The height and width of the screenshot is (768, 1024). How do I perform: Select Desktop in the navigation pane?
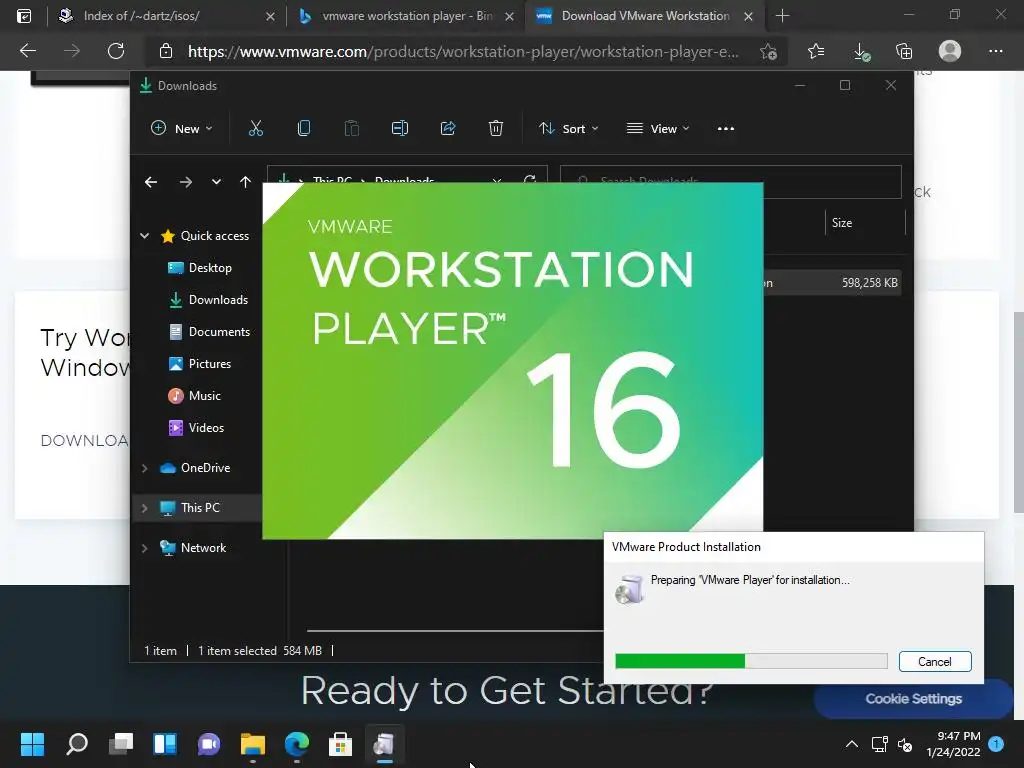pyautogui.click(x=199, y=268)
